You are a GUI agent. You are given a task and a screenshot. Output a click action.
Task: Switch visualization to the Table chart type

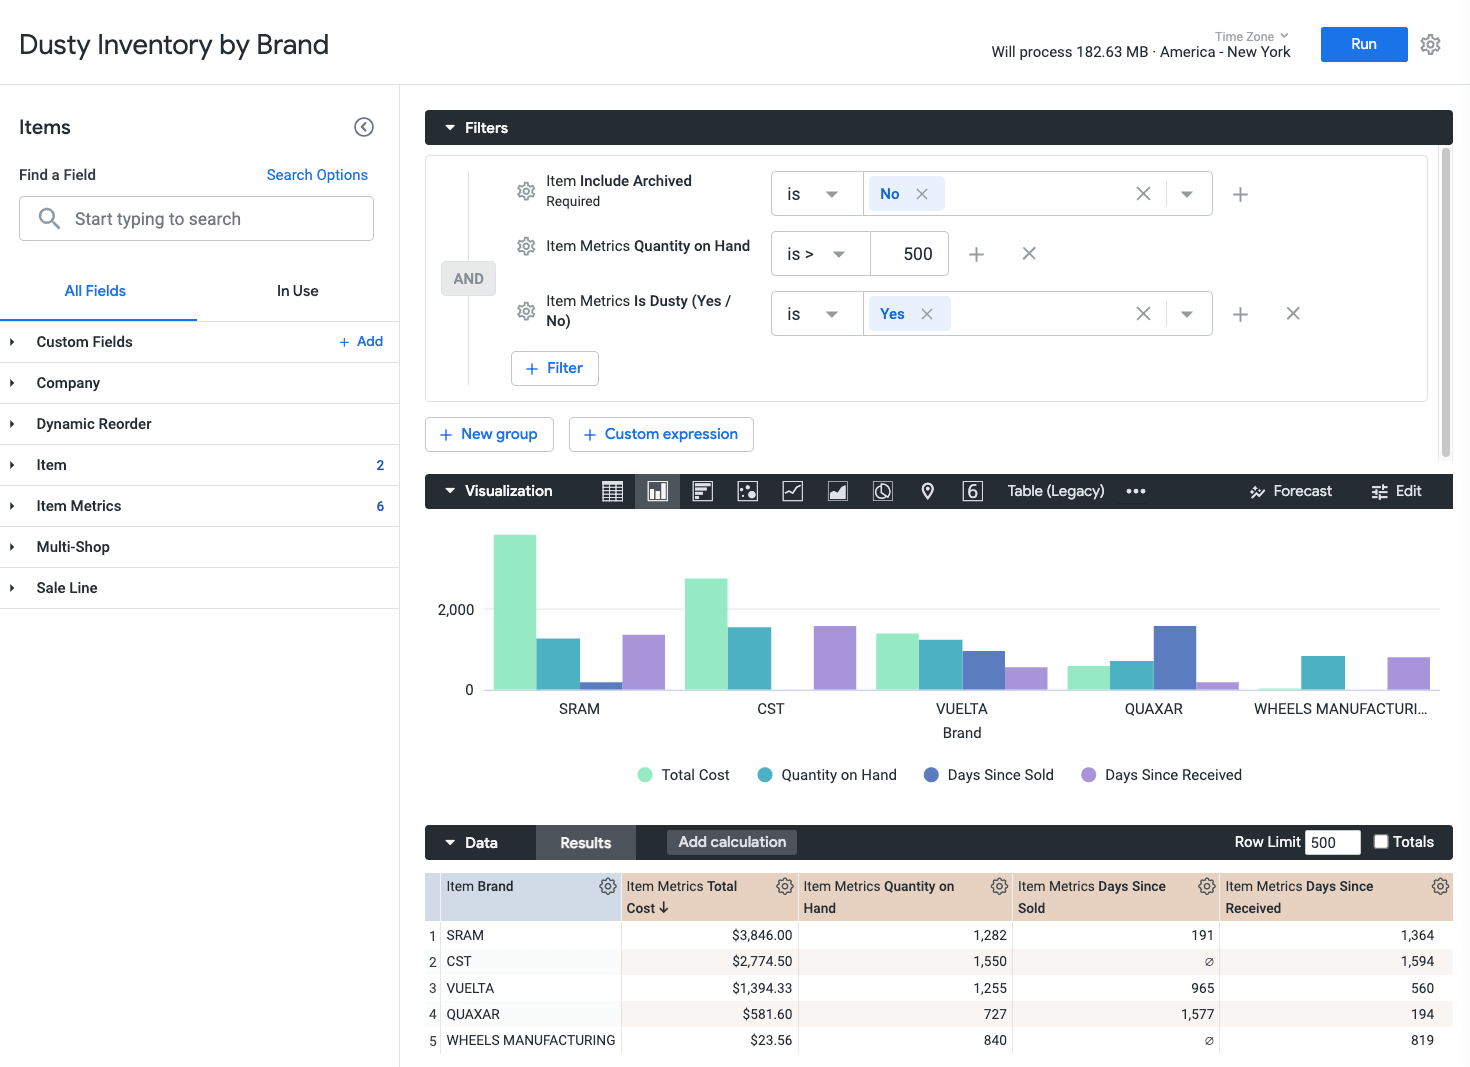(612, 491)
